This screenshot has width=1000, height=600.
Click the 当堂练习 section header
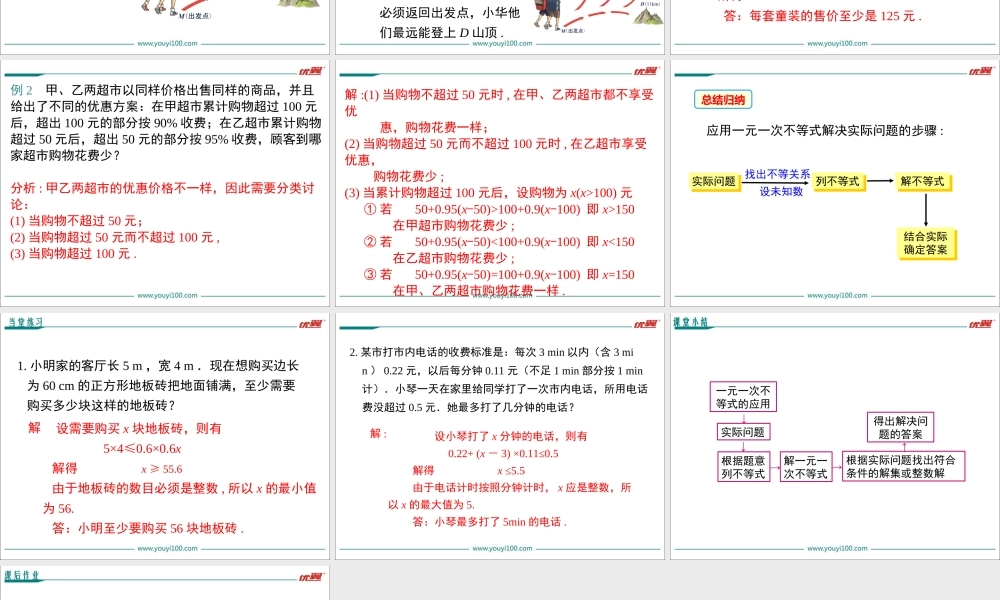pyautogui.click(x=25, y=322)
